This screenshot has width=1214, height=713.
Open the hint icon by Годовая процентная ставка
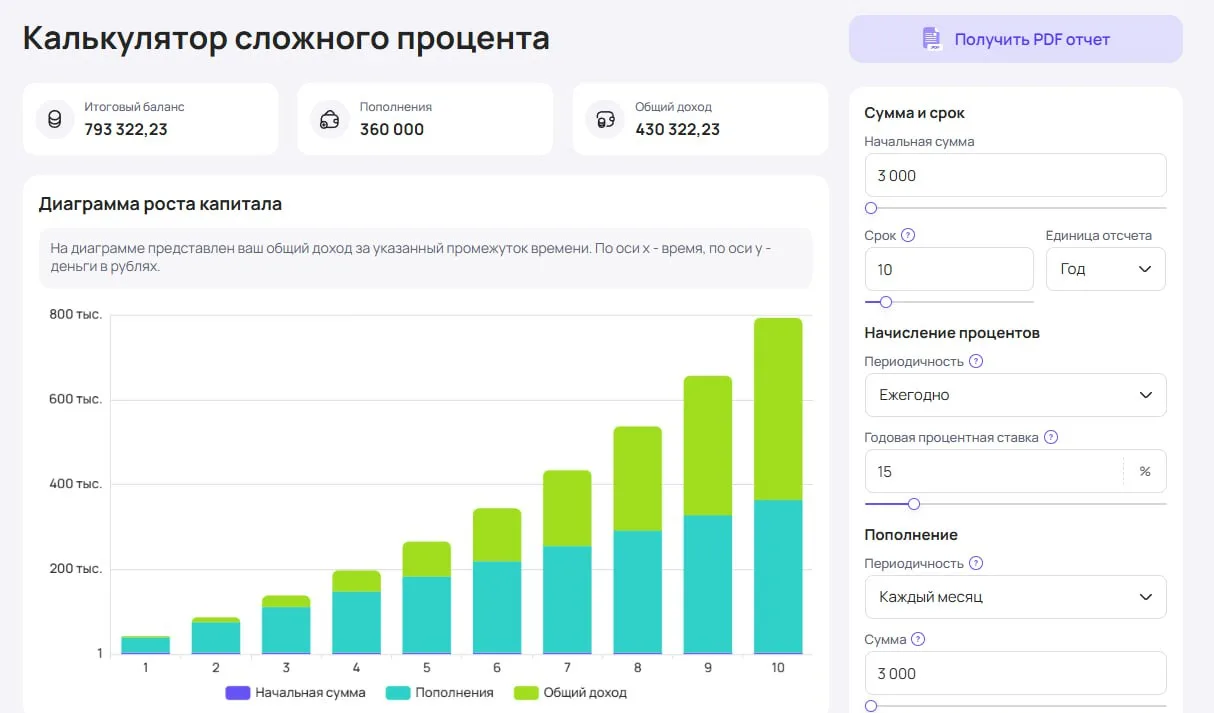[1051, 437]
